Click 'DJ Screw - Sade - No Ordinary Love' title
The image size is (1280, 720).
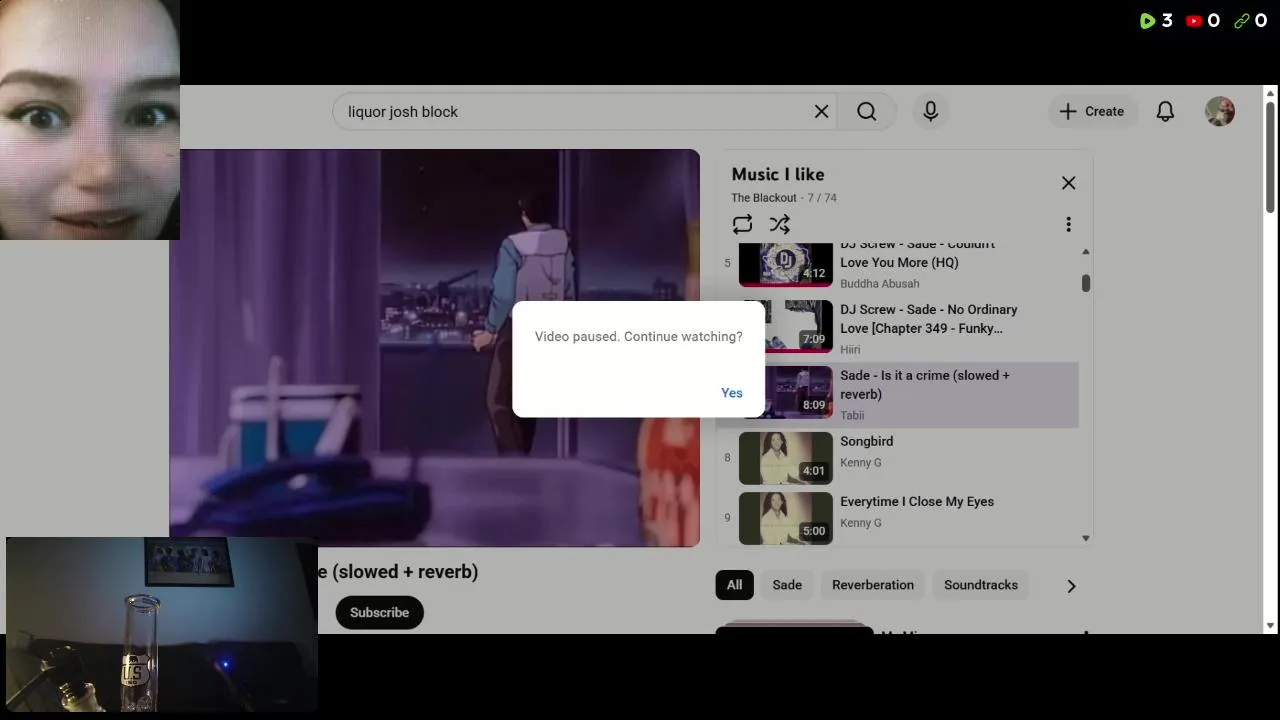pyautogui.click(x=929, y=319)
